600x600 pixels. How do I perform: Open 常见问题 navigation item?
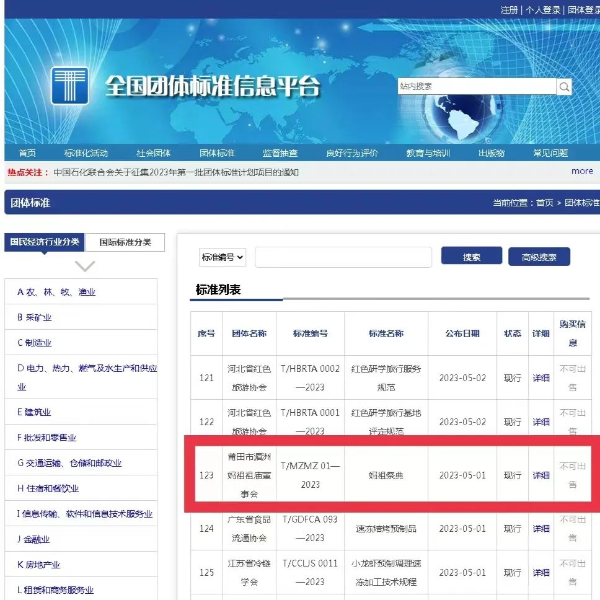(x=550, y=153)
